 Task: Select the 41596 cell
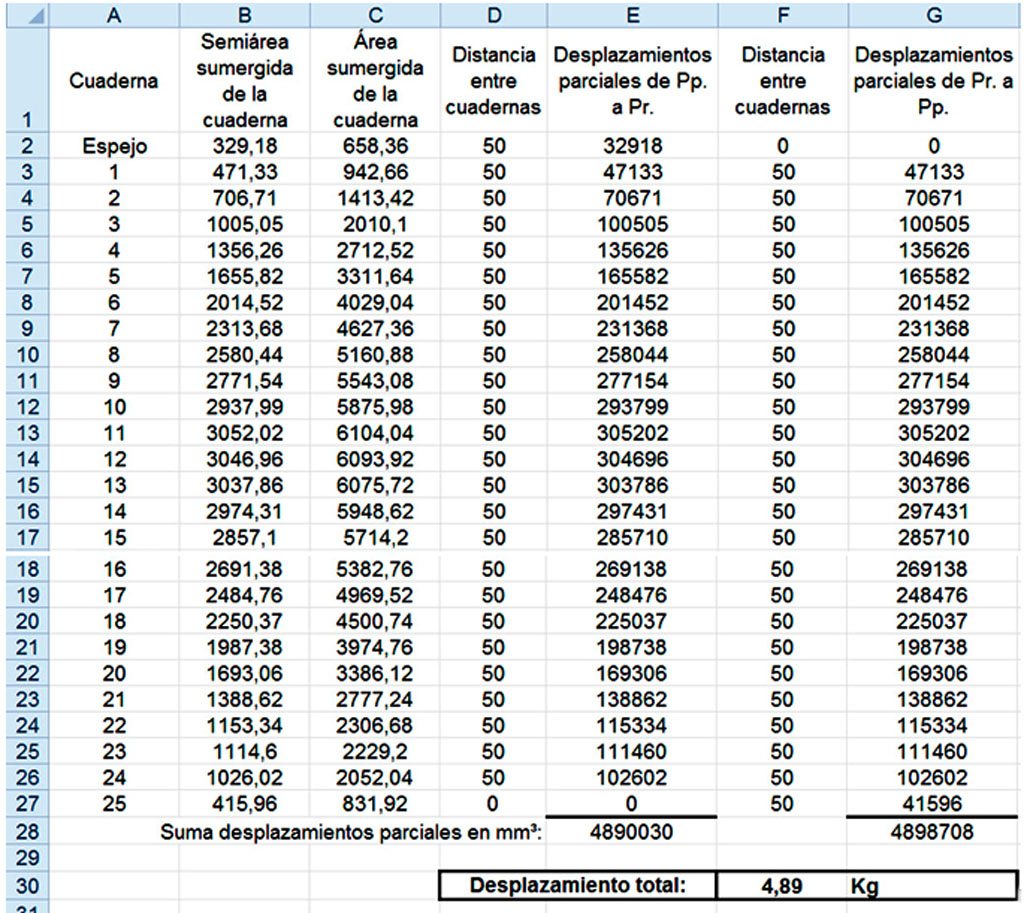933,804
